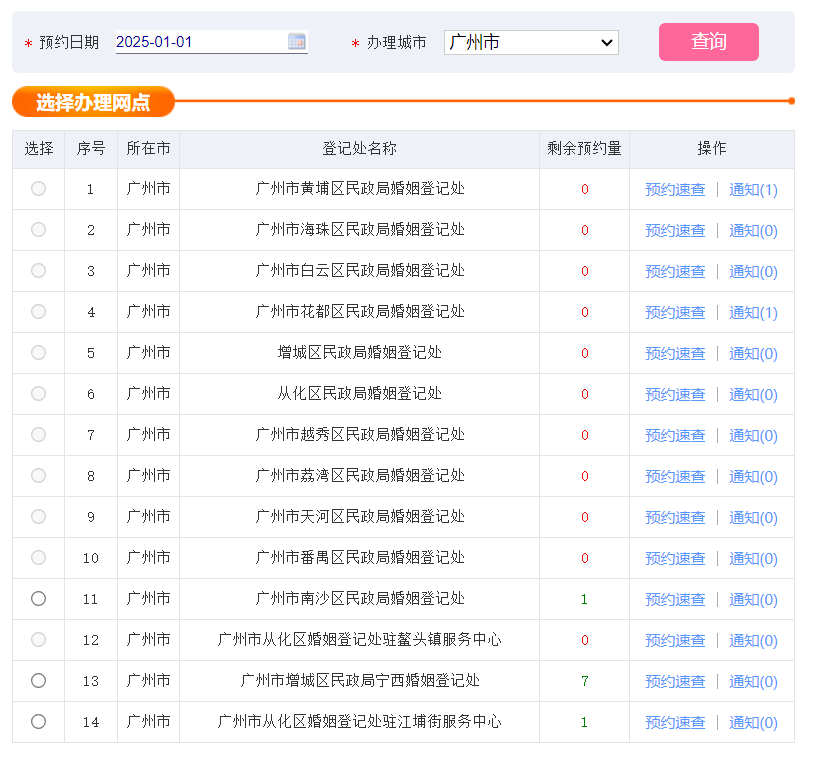Click the 剩余预约量 column header
Screen dimensions: 815x760
coord(584,149)
